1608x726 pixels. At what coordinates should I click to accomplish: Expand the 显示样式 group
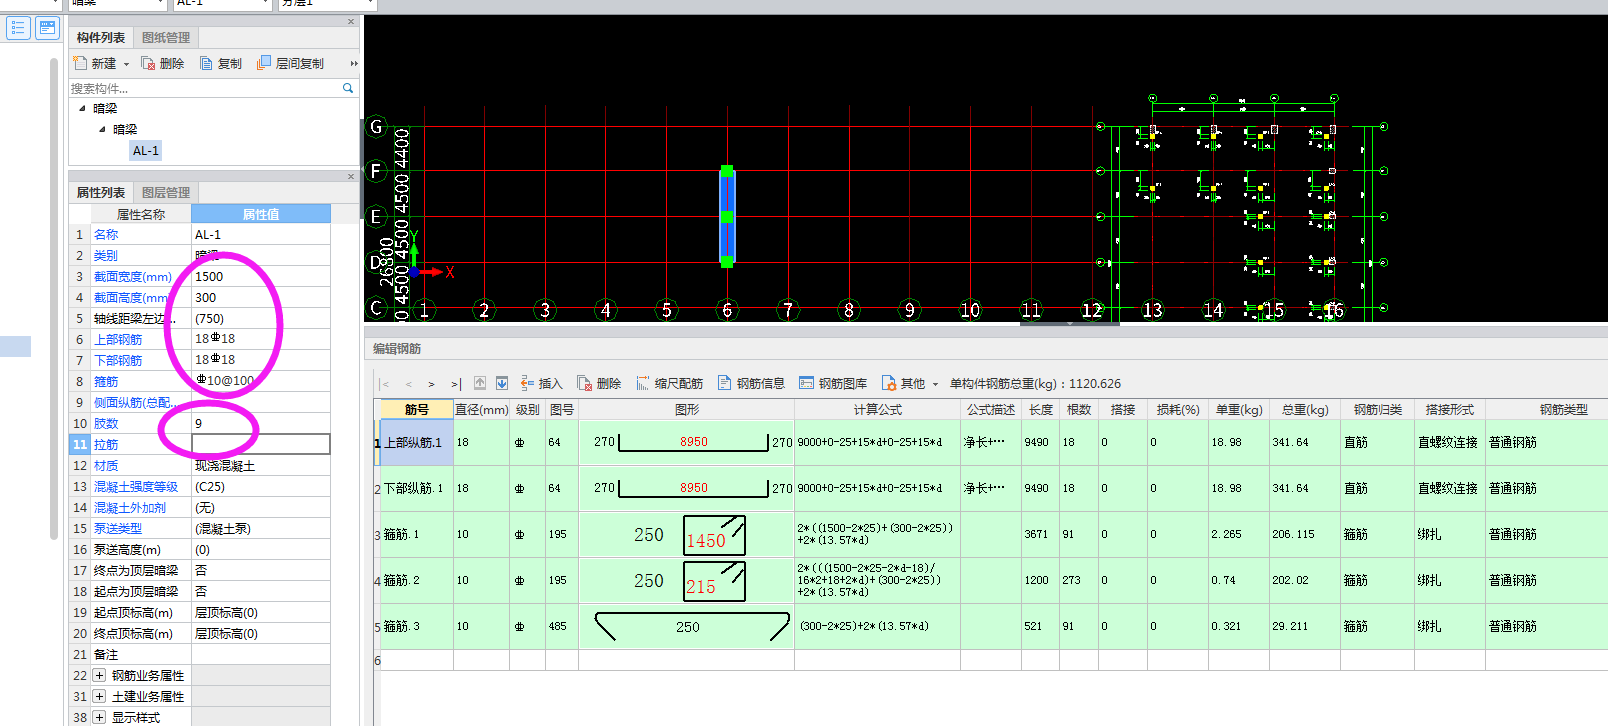point(99,718)
